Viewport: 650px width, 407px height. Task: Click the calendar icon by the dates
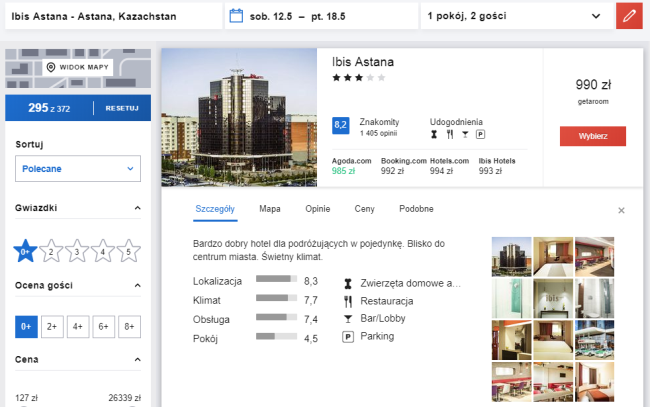(x=236, y=16)
